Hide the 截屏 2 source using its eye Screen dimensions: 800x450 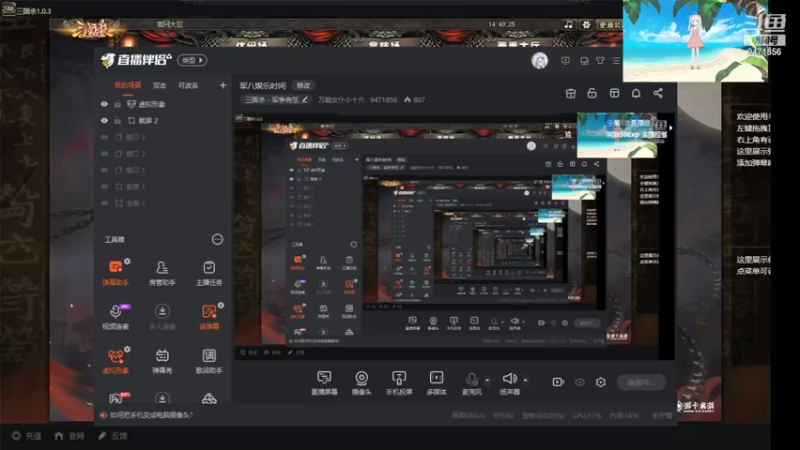(x=104, y=120)
